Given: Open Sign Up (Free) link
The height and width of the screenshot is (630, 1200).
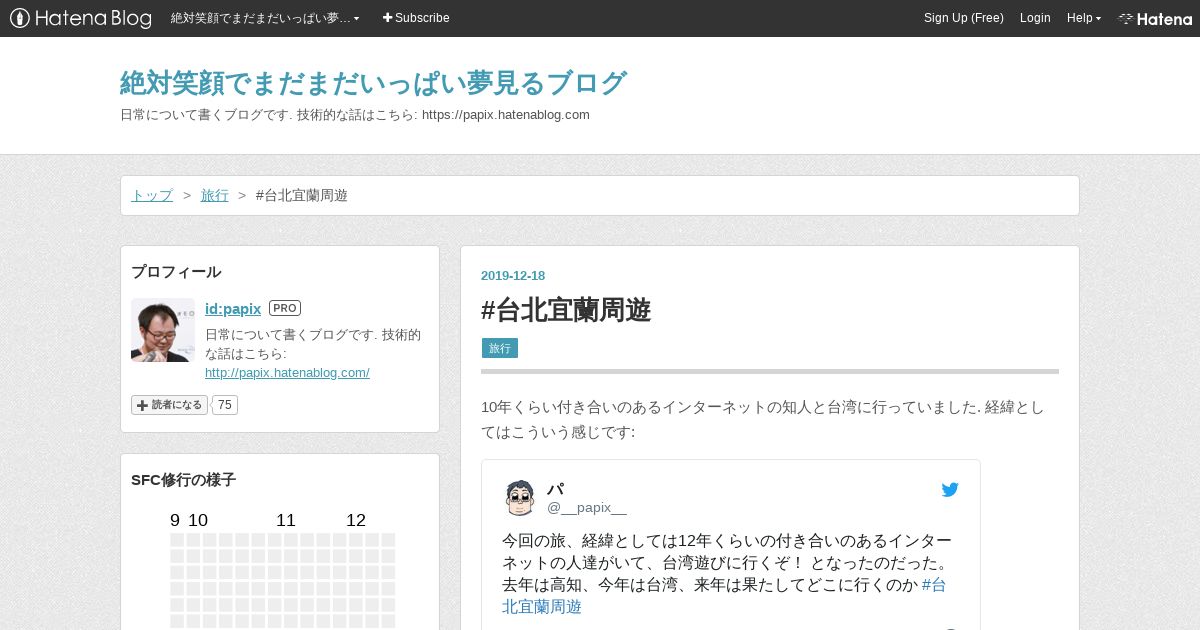Looking at the screenshot, I should (964, 18).
